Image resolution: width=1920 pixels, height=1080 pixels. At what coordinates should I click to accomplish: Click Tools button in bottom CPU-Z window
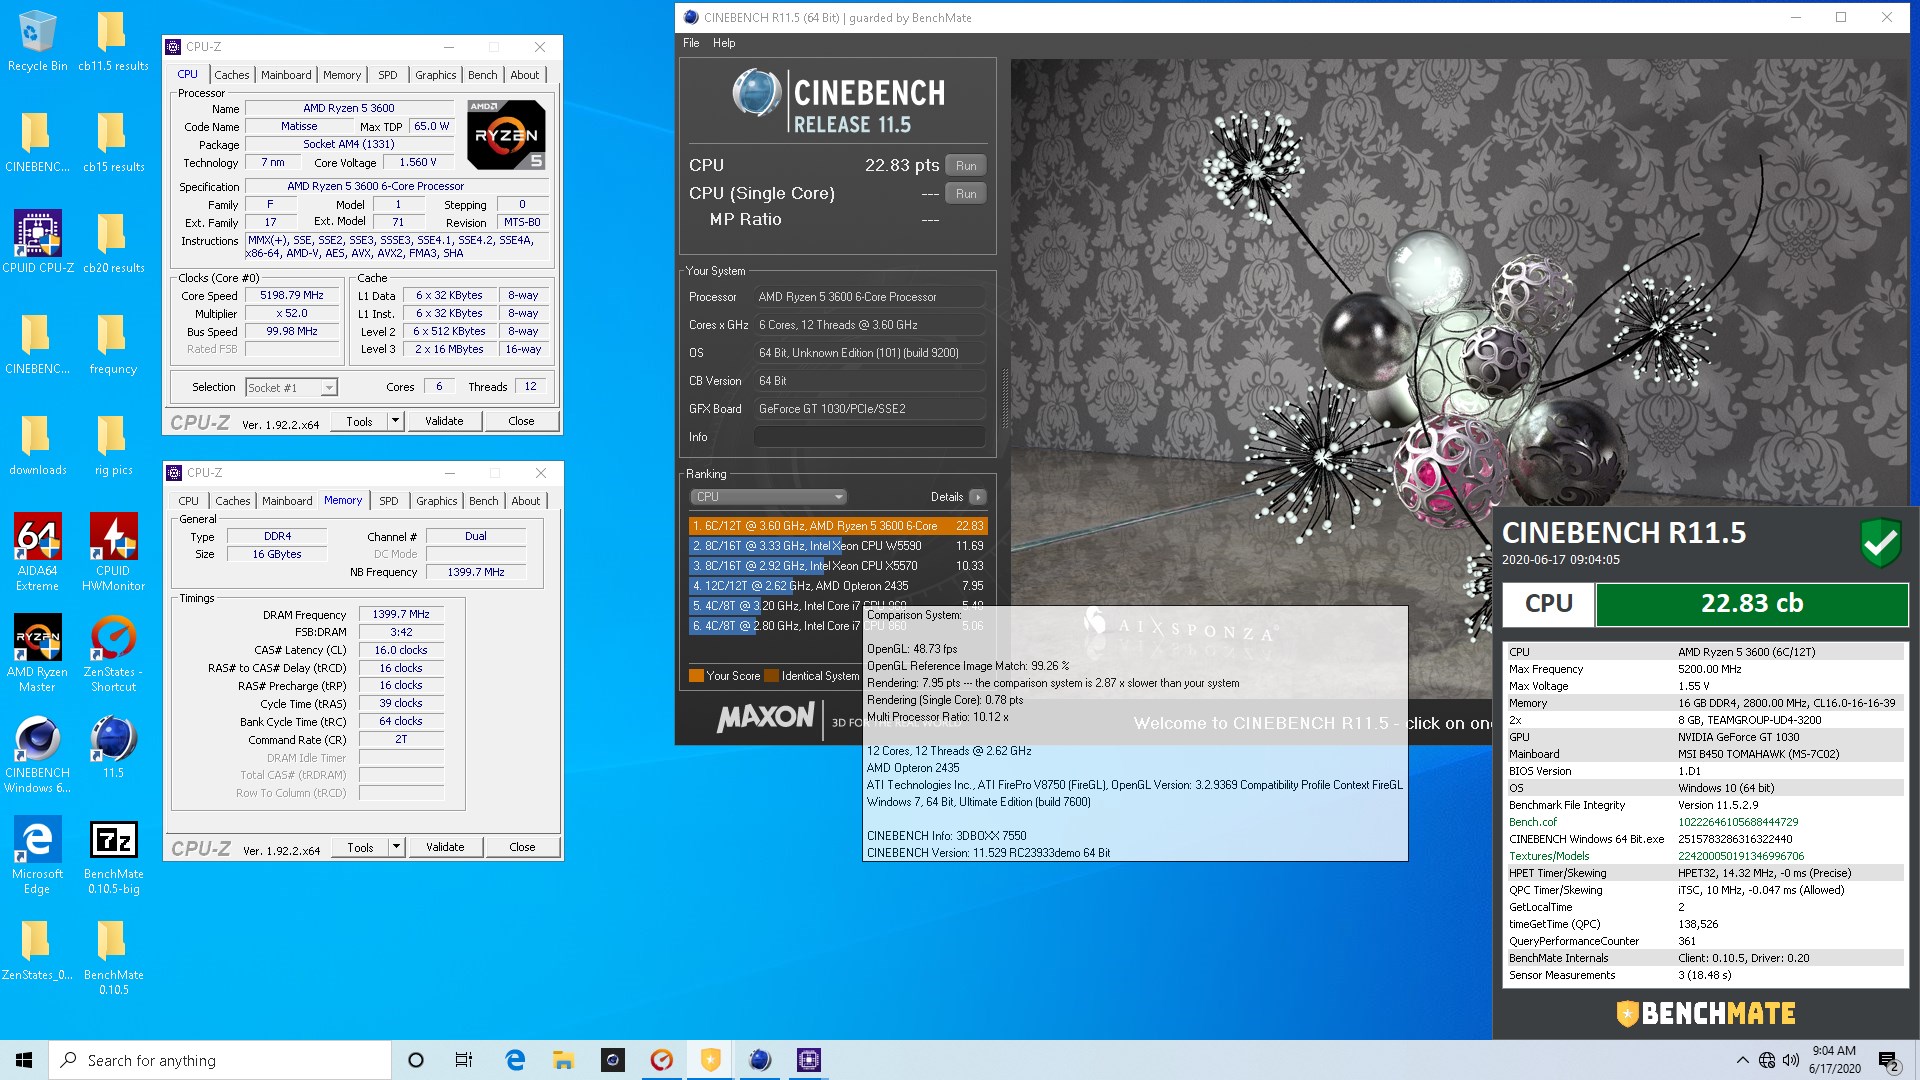pos(360,847)
